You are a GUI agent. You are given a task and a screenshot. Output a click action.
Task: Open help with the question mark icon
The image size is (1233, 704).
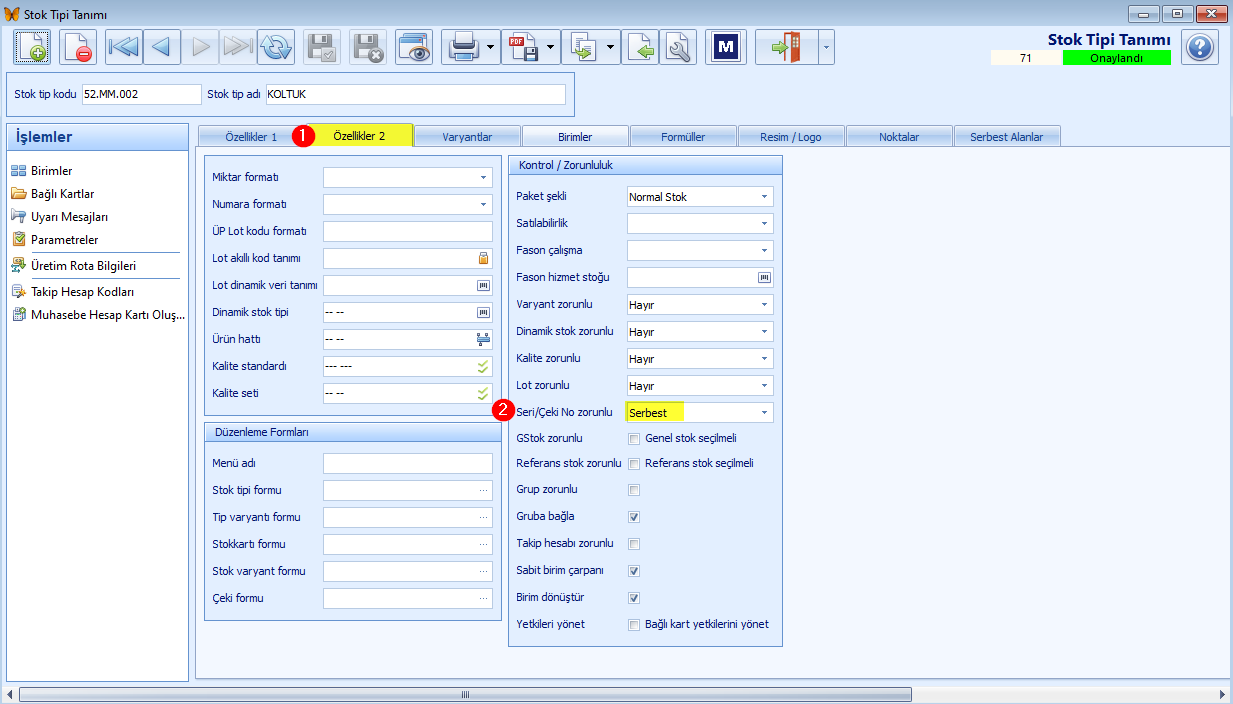[x=1199, y=47]
